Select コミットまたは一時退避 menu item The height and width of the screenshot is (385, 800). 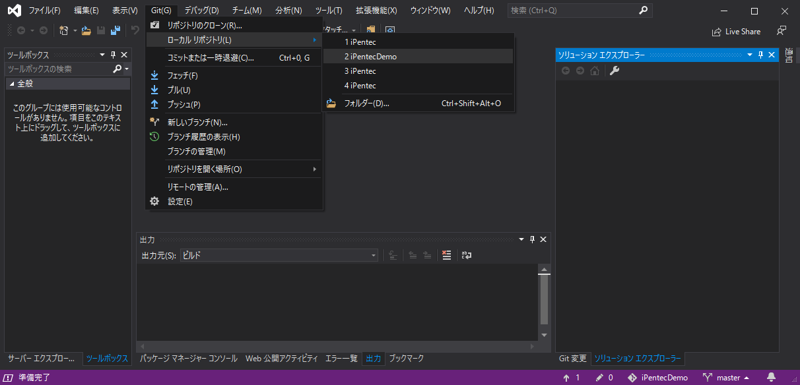click(x=234, y=58)
